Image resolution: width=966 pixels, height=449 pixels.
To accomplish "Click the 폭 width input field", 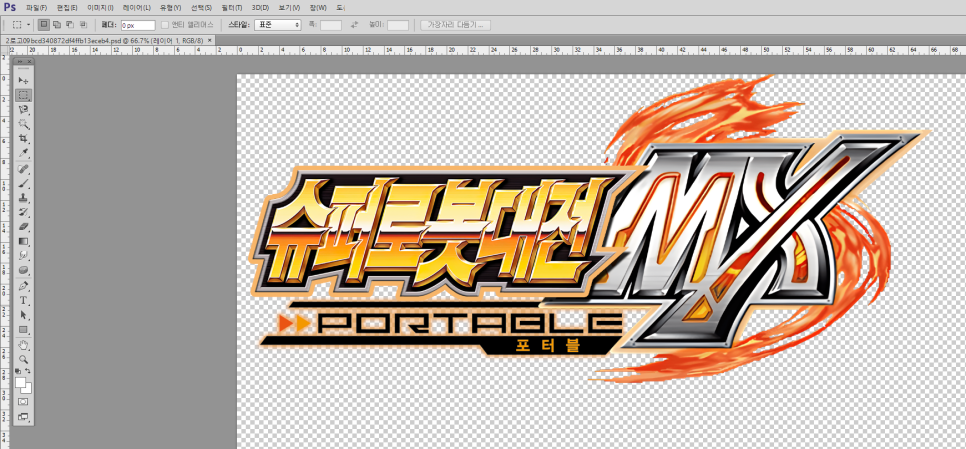I will 331,25.
